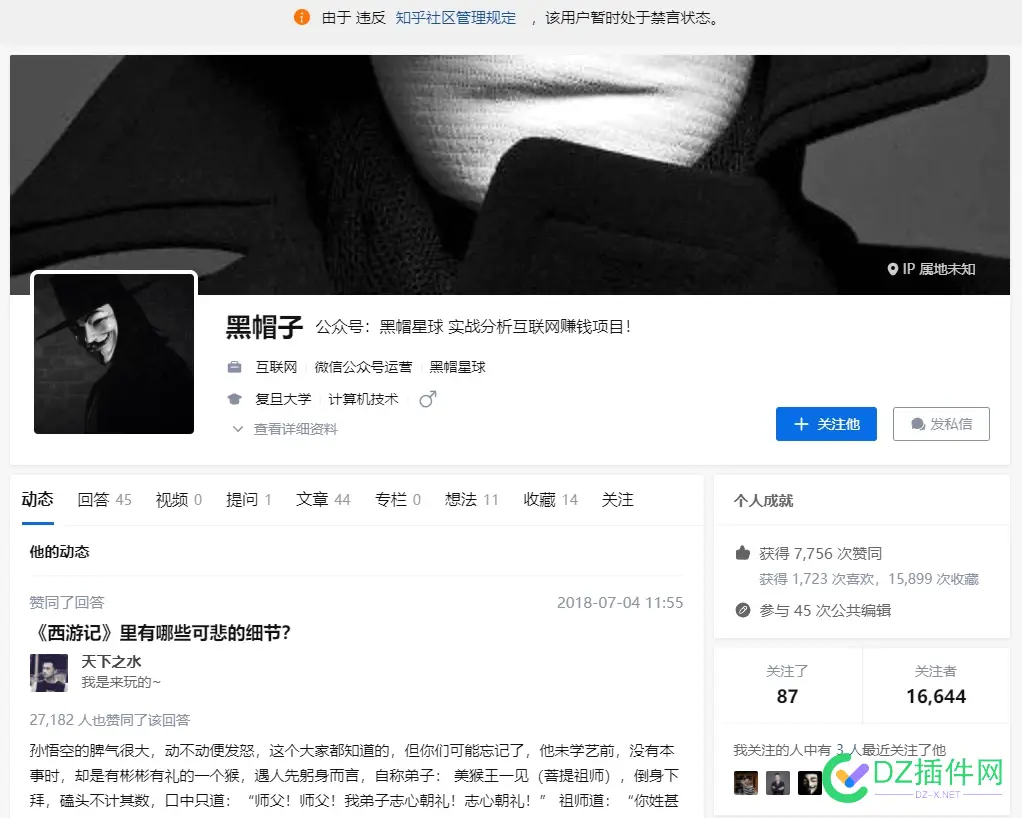
Task: Click the 关注者 16,644 counter
Action: [x=936, y=686]
